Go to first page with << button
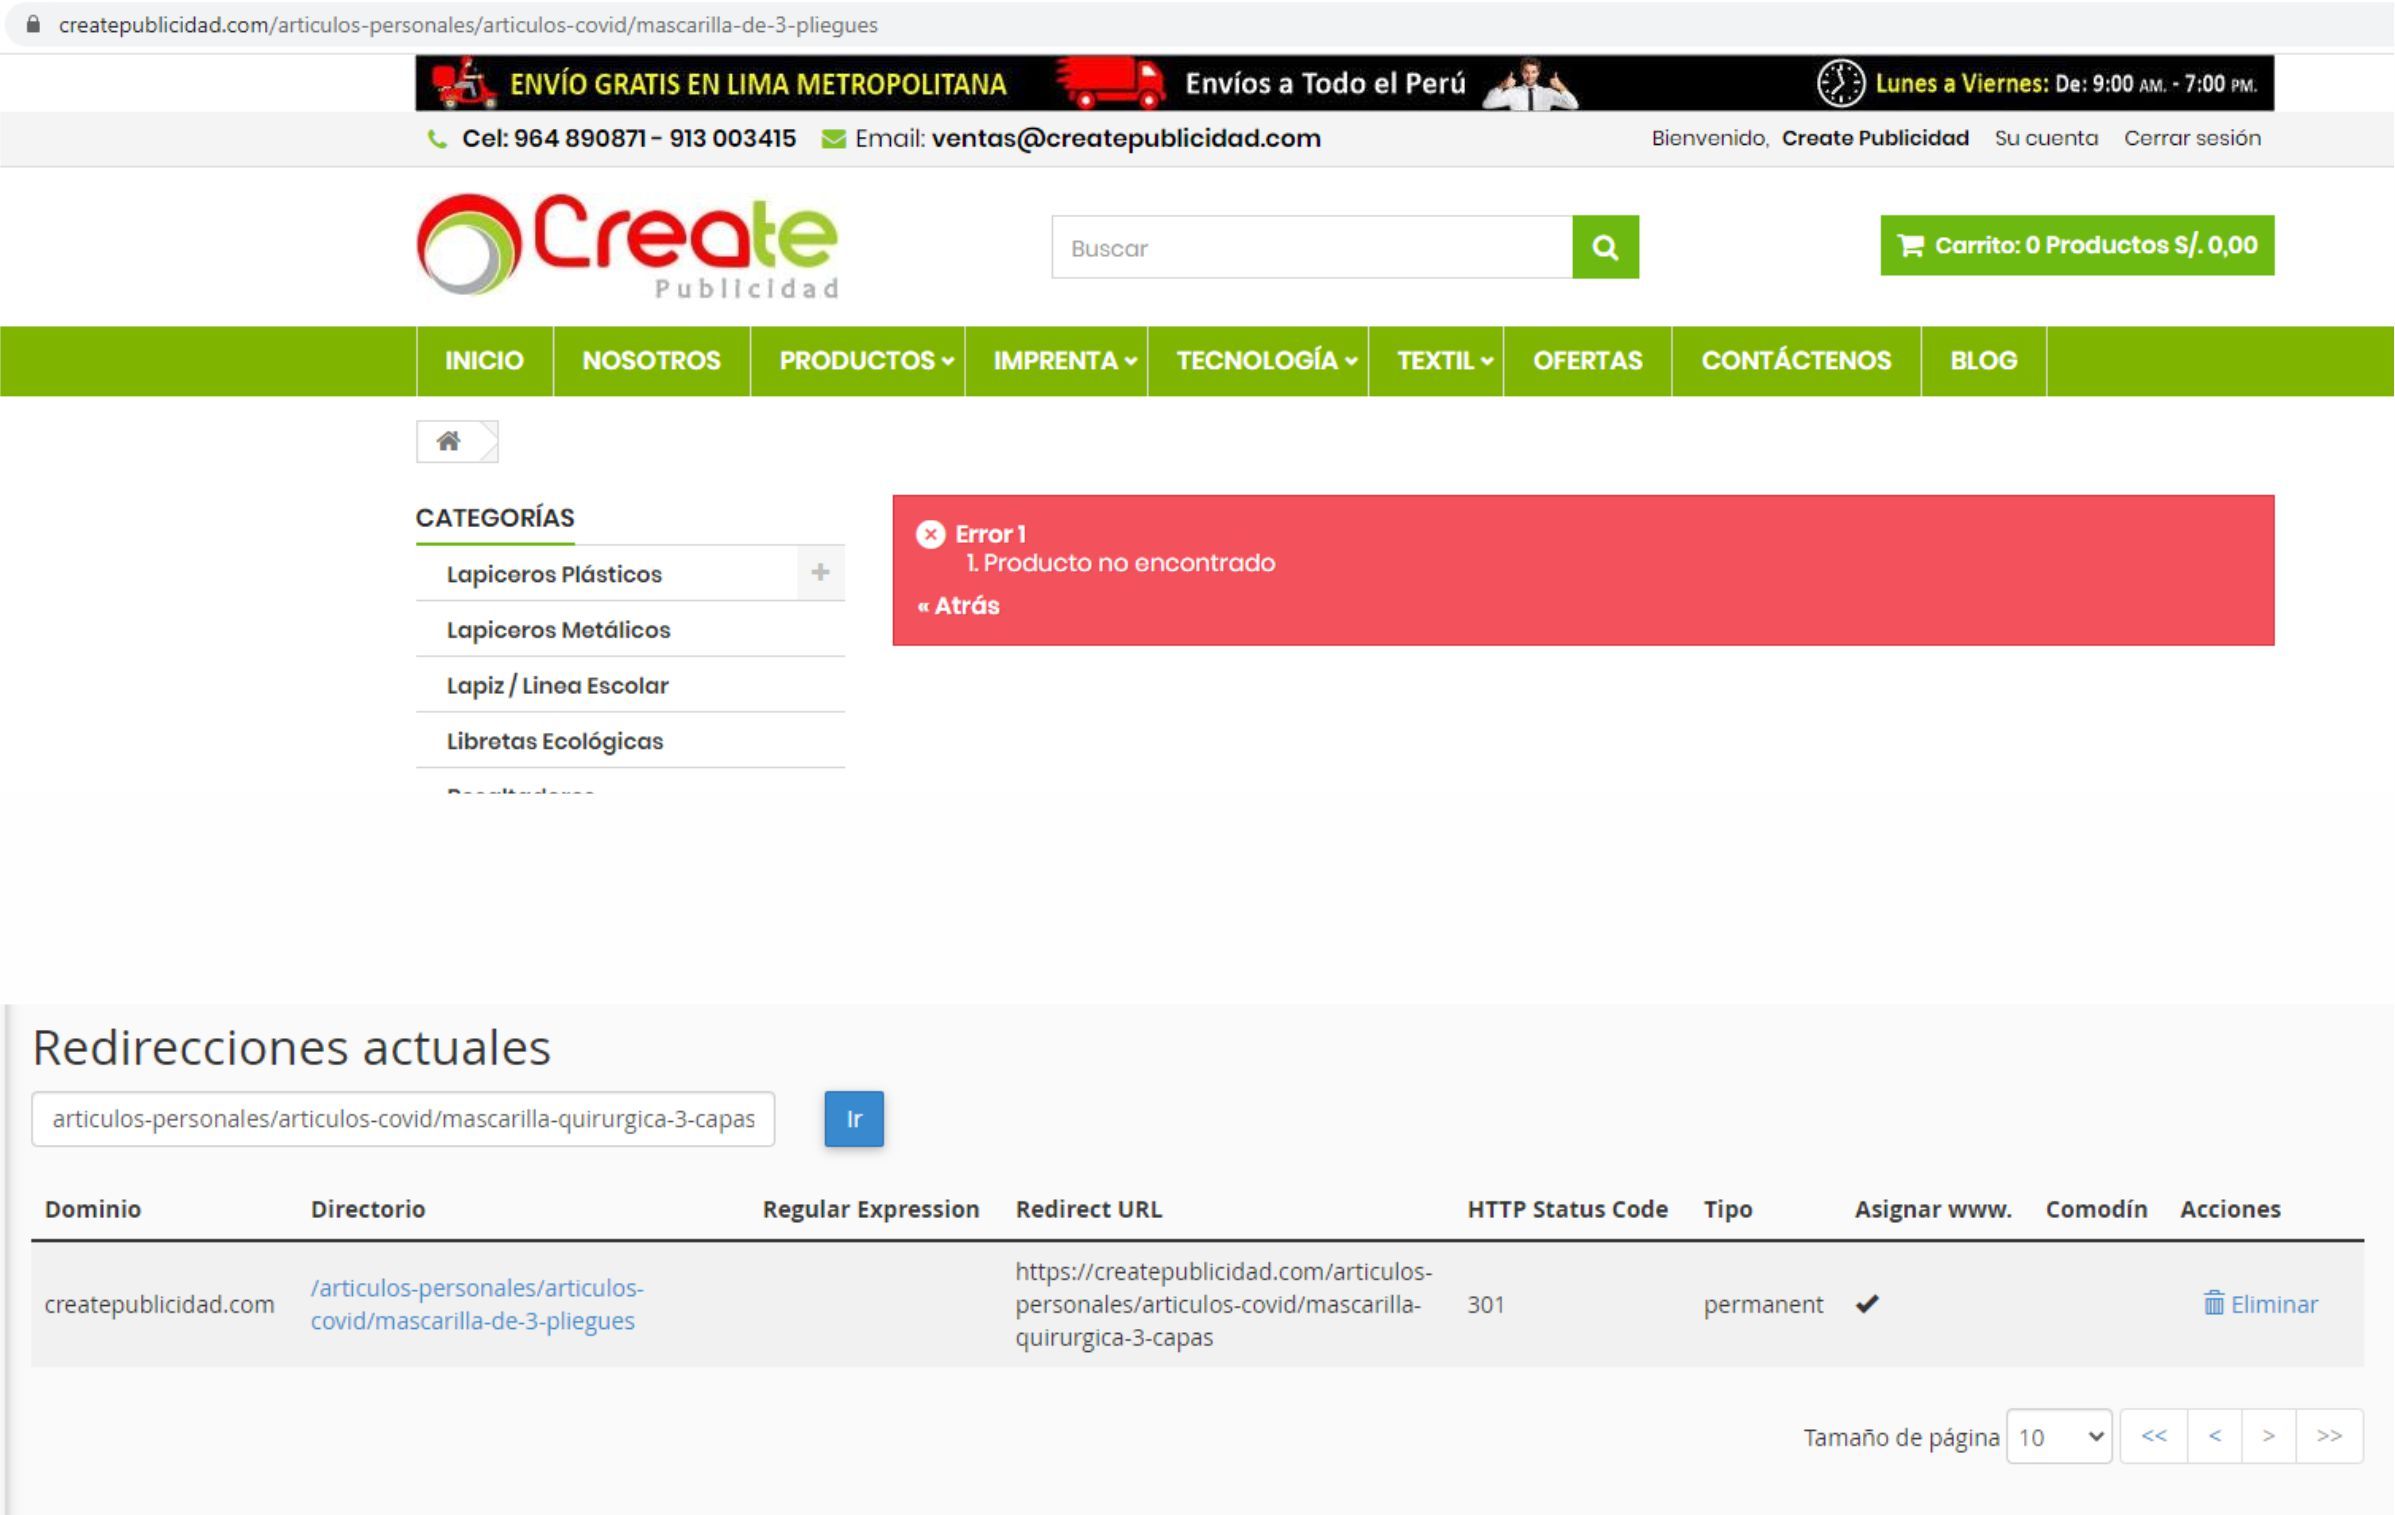 tap(2154, 1436)
